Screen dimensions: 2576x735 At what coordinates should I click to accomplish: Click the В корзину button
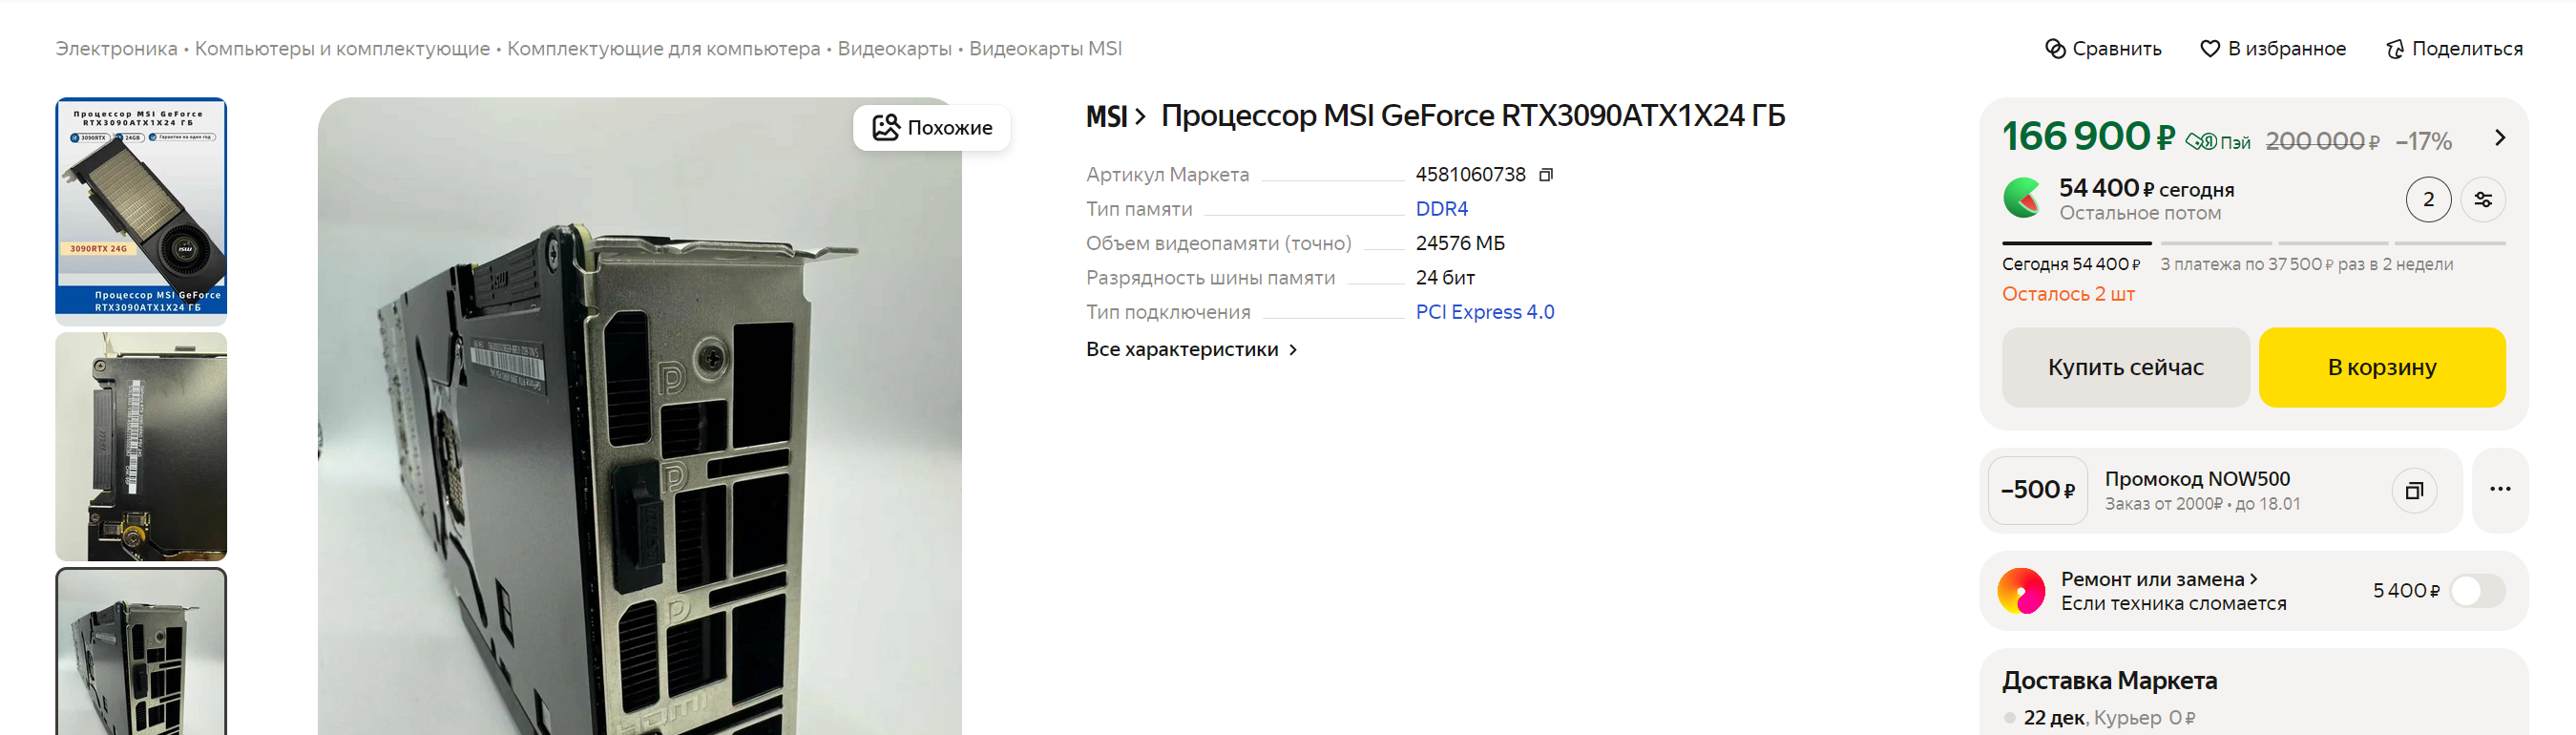click(2382, 367)
